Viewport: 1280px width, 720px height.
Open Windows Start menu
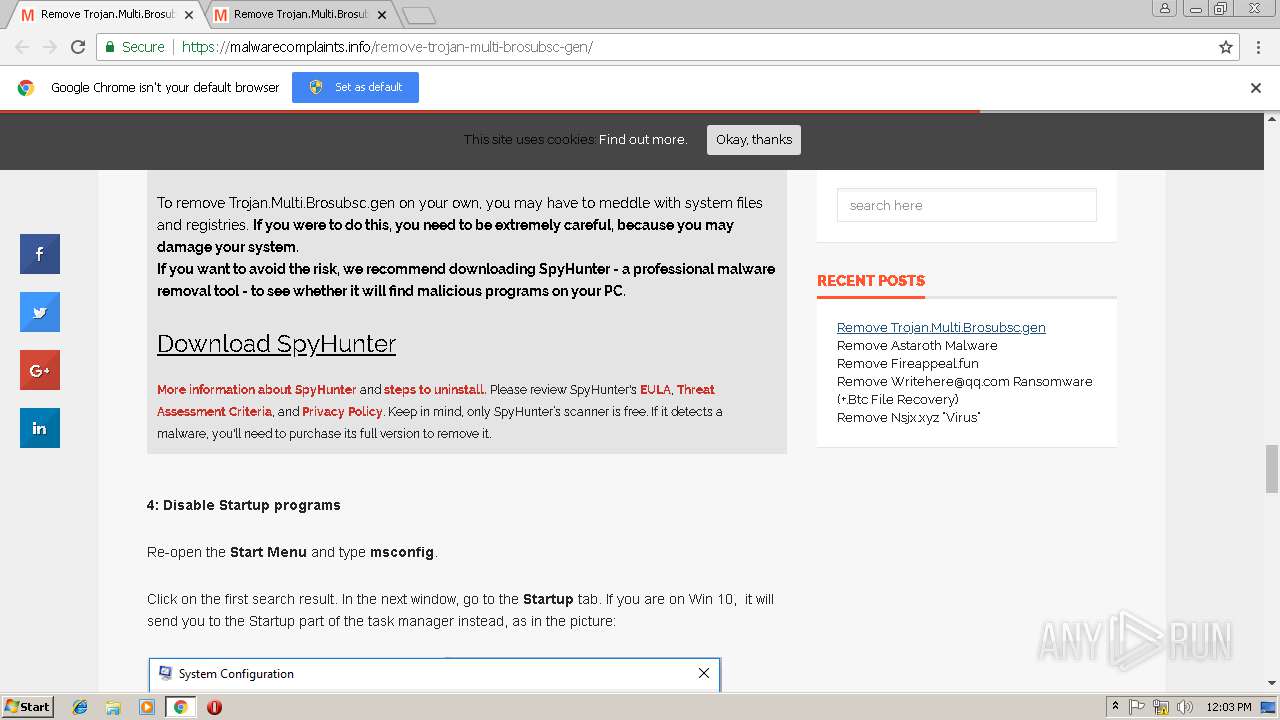[27, 707]
